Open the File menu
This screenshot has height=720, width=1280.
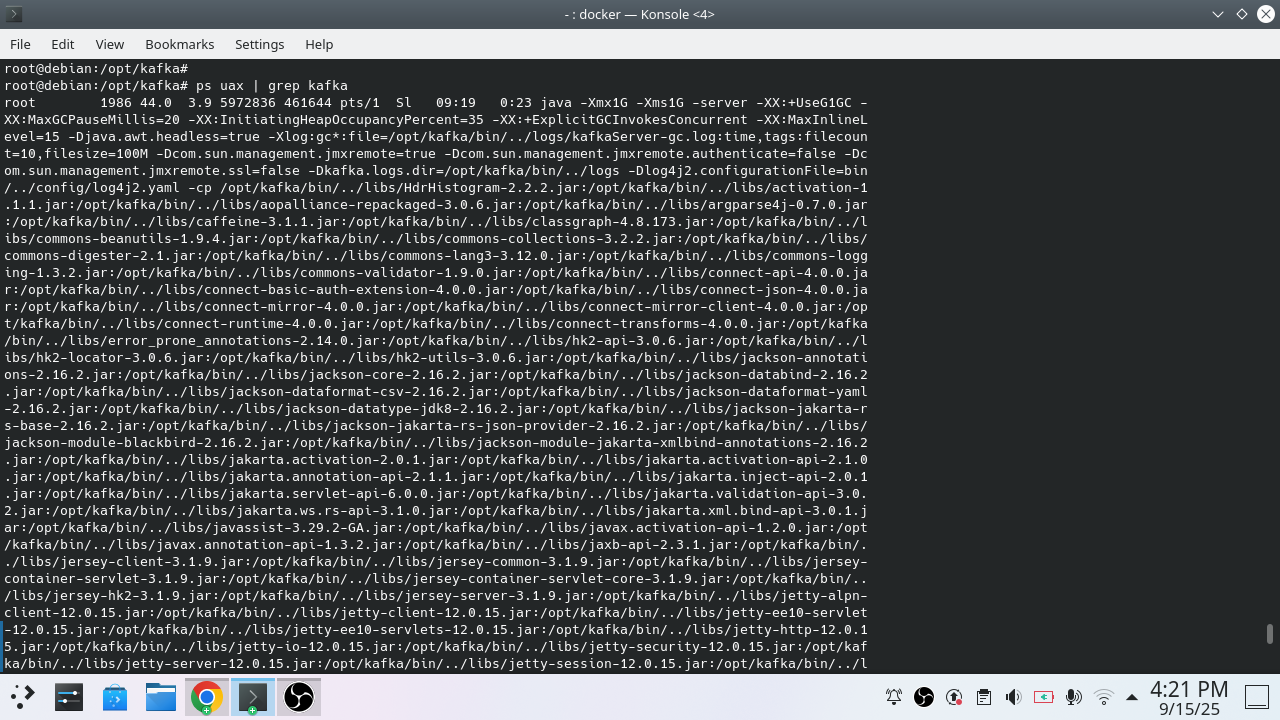click(20, 44)
